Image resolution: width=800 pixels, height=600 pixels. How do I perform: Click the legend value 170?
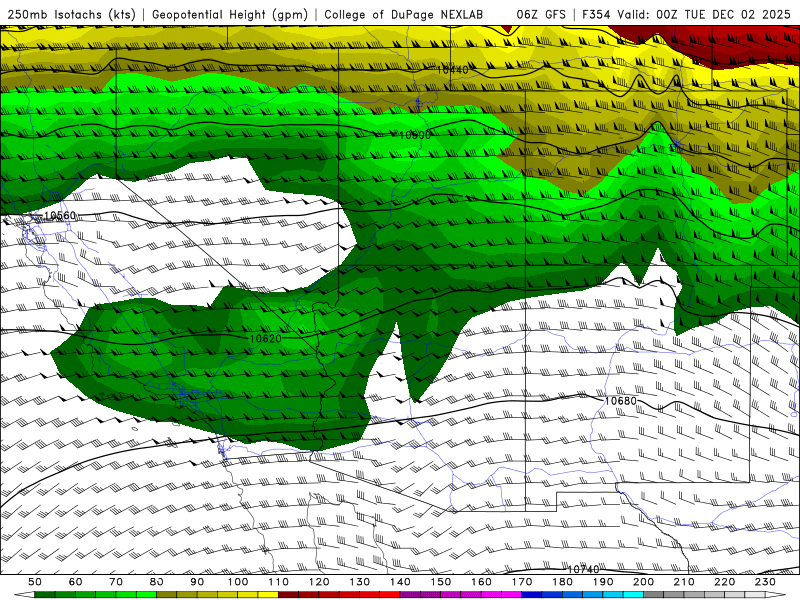(521, 582)
